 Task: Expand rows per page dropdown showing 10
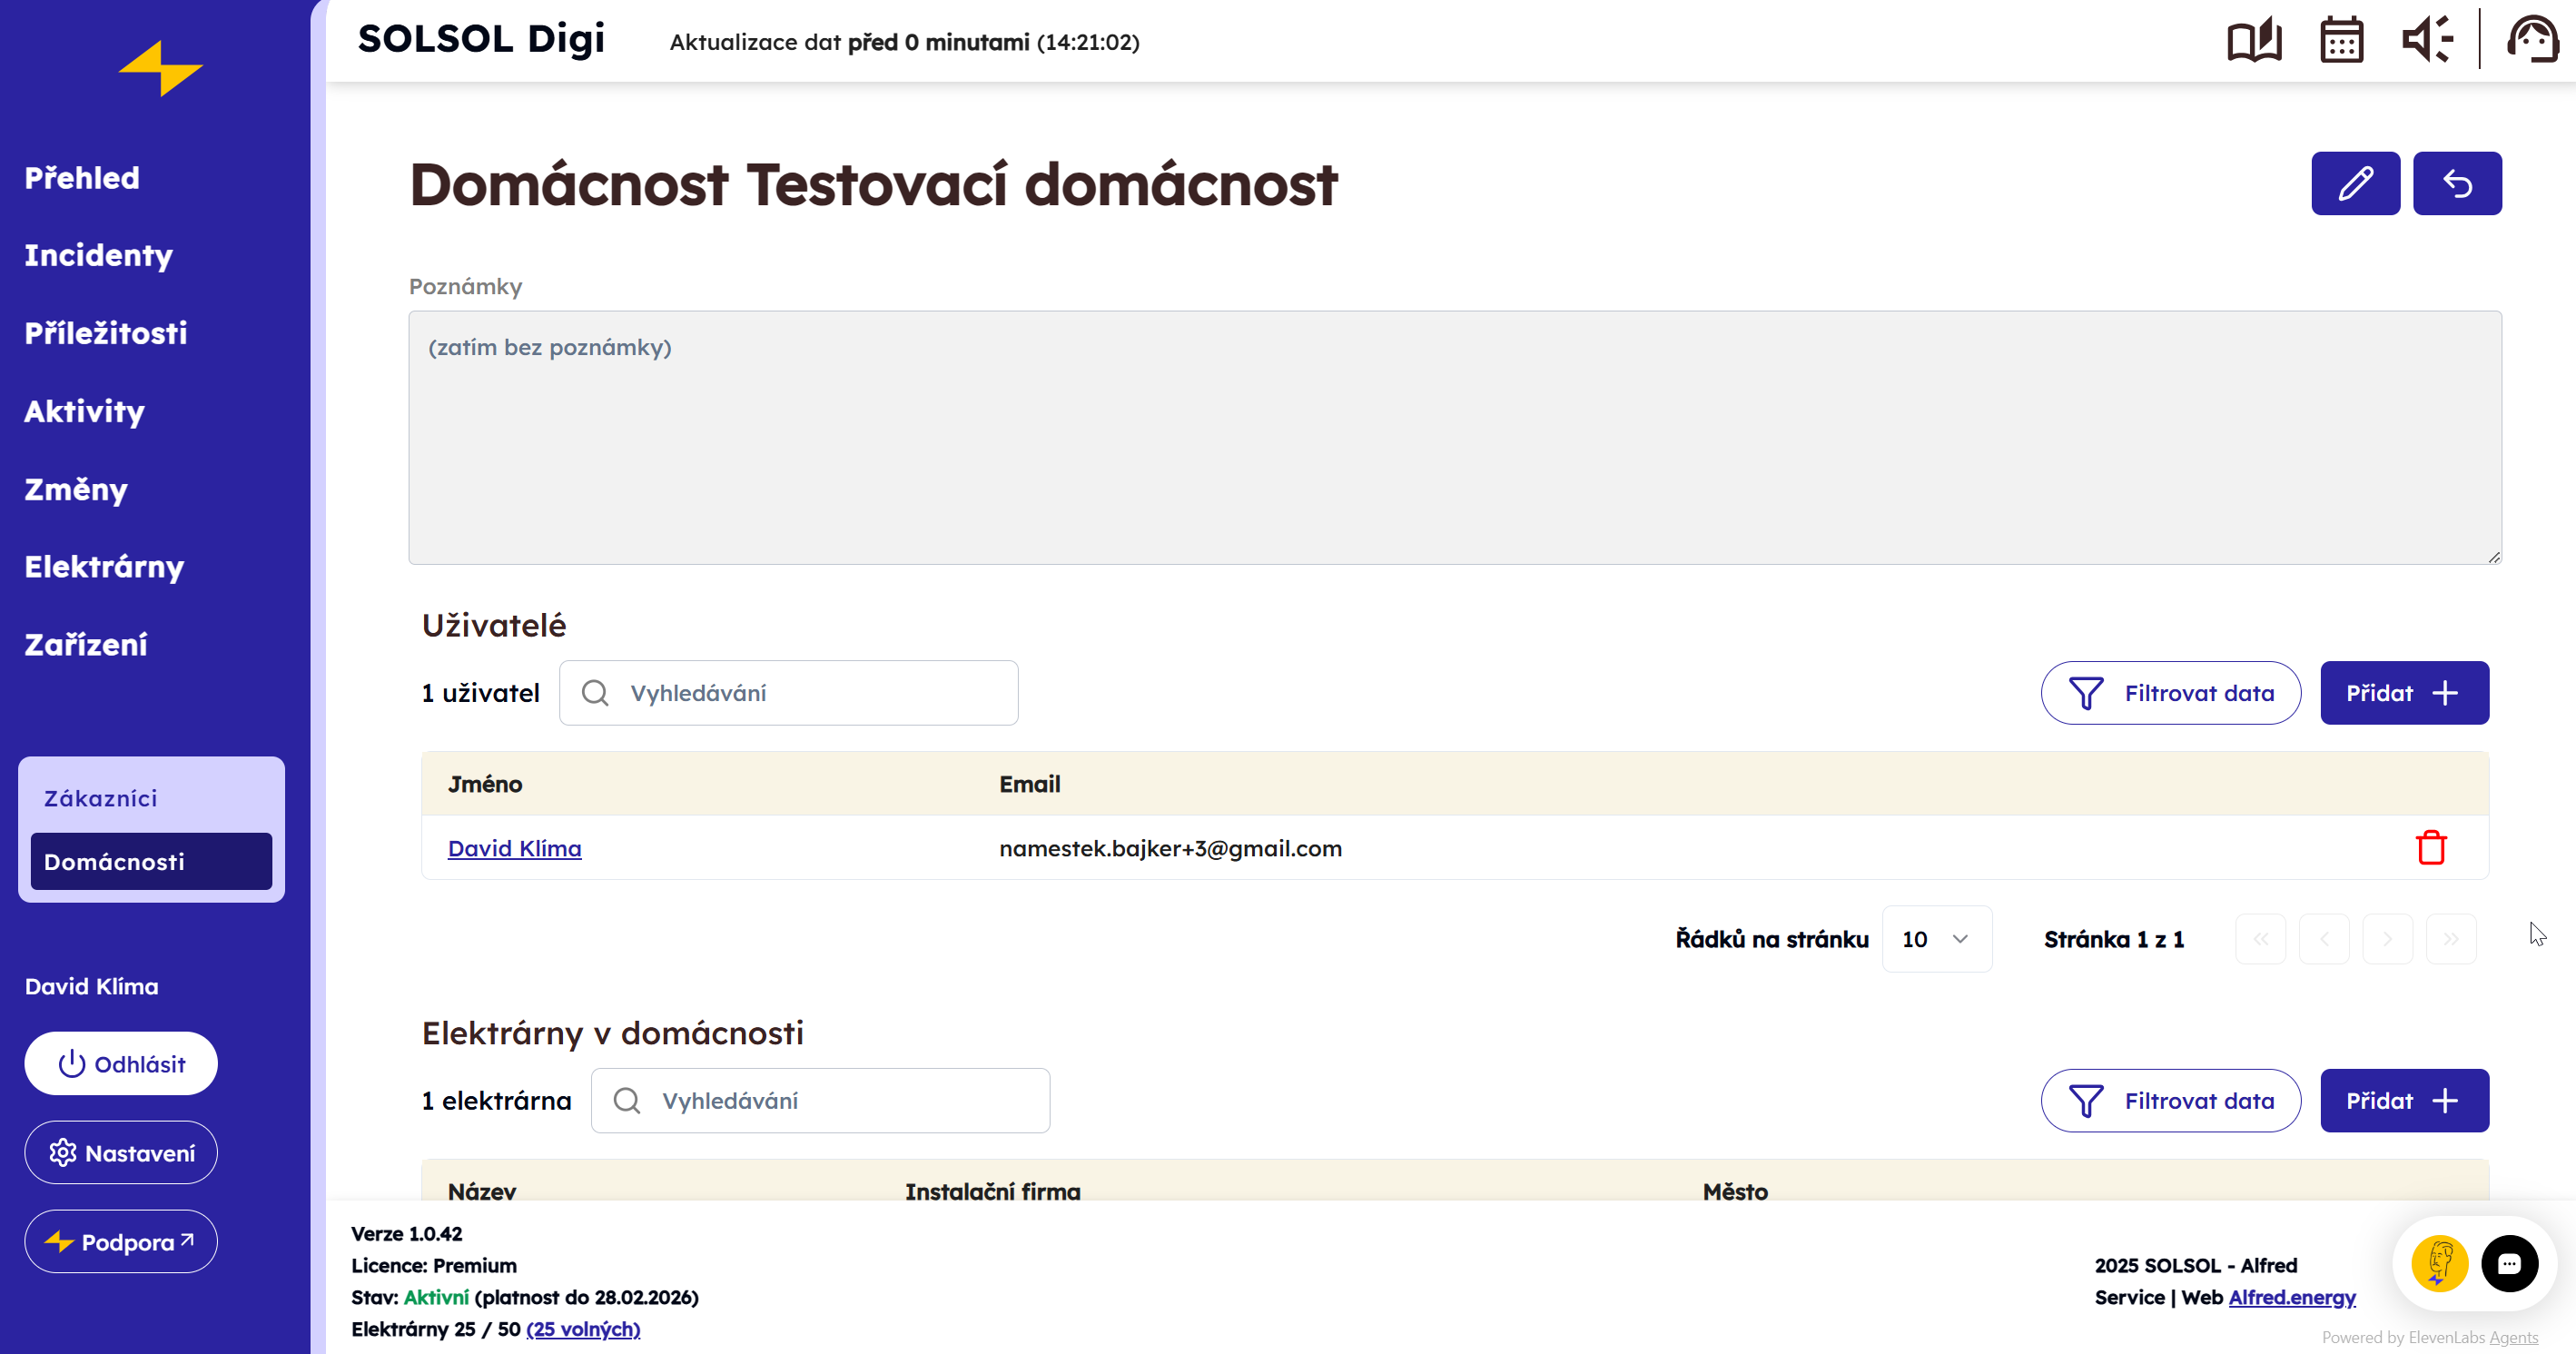click(x=1935, y=938)
